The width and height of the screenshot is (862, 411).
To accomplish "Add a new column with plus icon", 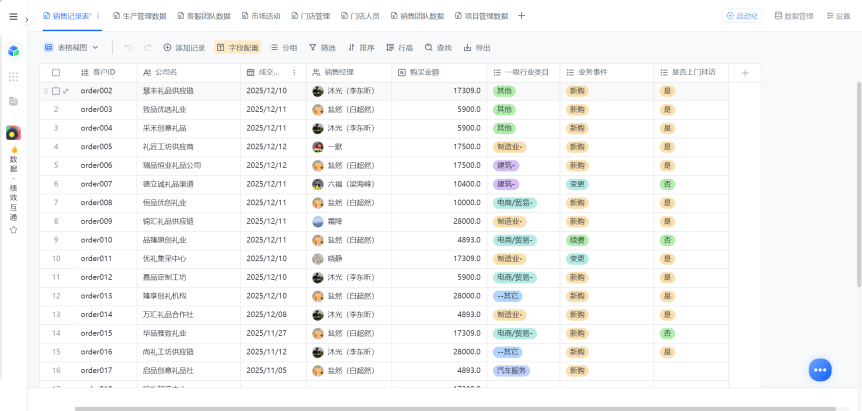I will (x=745, y=73).
